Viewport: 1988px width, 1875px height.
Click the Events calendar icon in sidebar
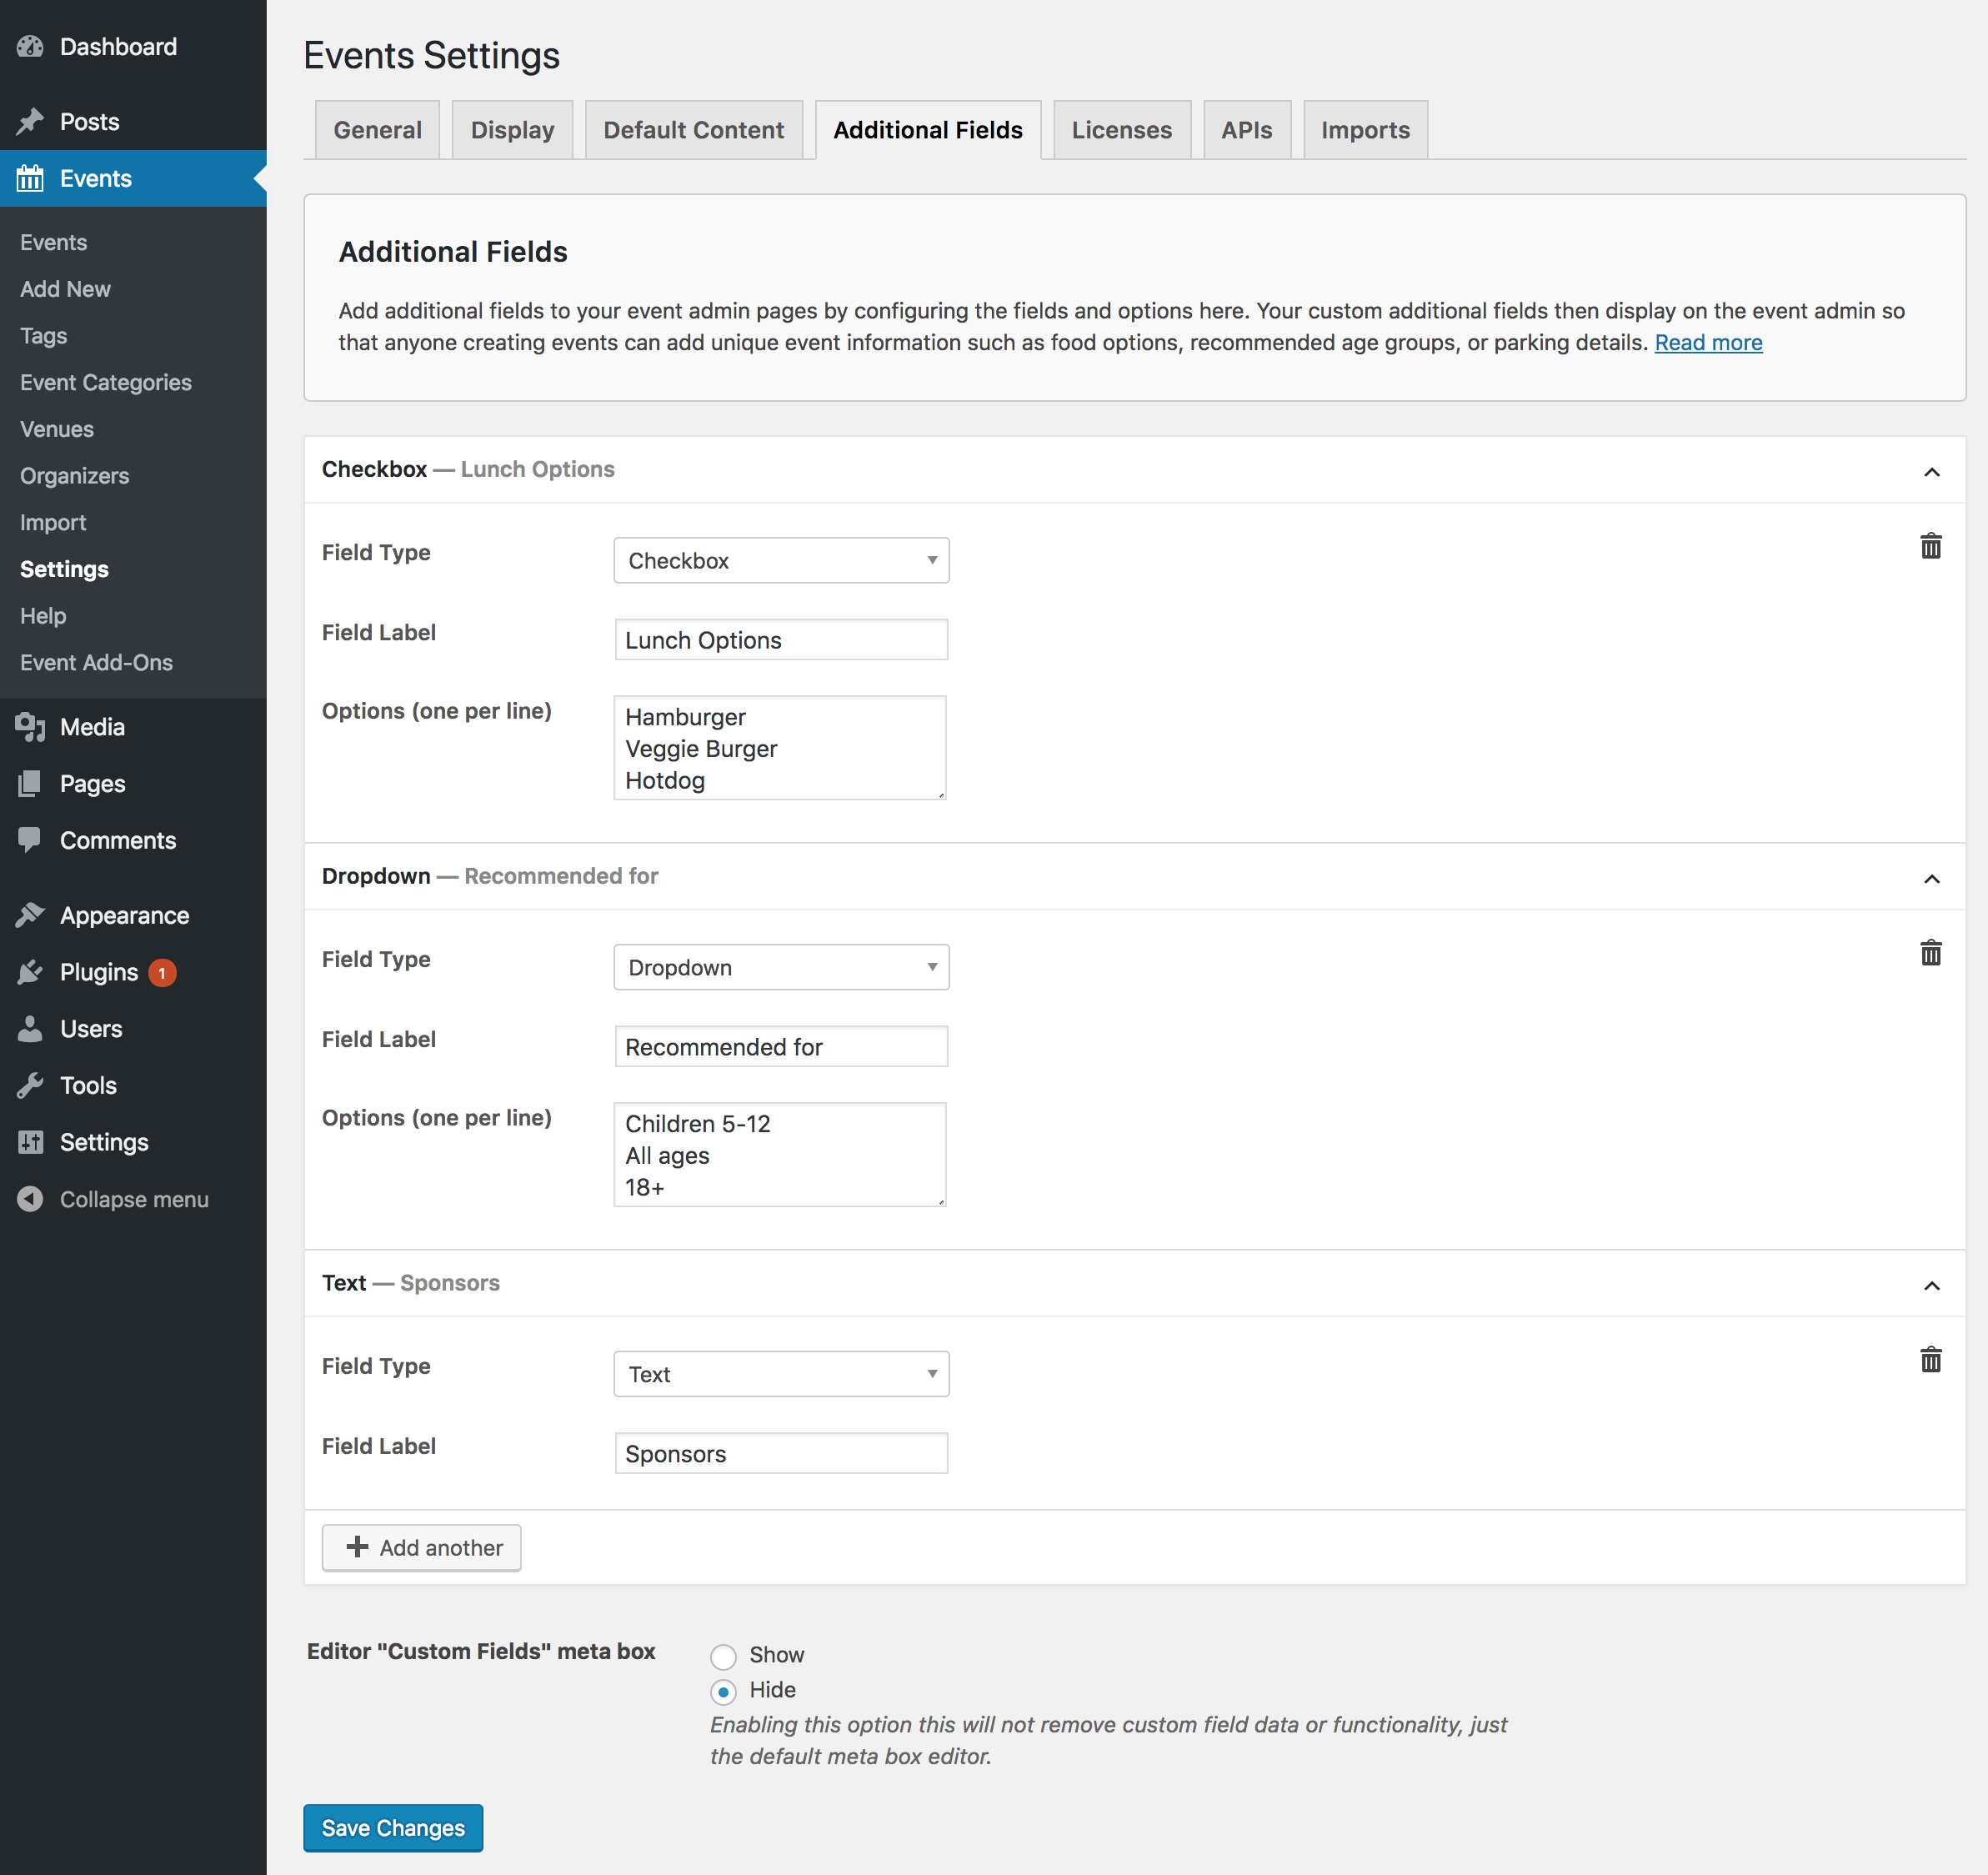[x=30, y=178]
